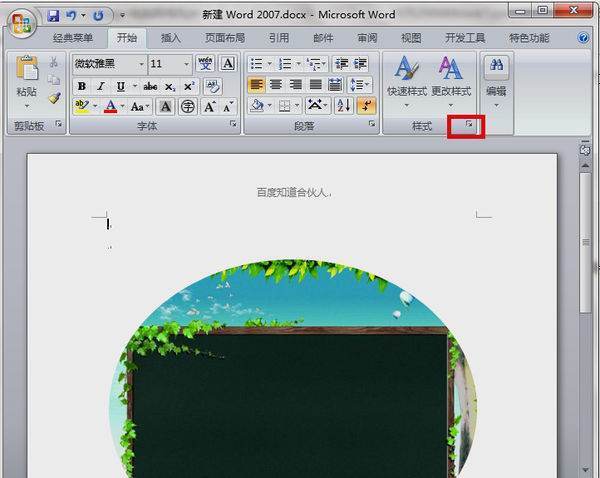Switch to the 开始 tab
The height and width of the screenshot is (478, 600).
click(127, 38)
